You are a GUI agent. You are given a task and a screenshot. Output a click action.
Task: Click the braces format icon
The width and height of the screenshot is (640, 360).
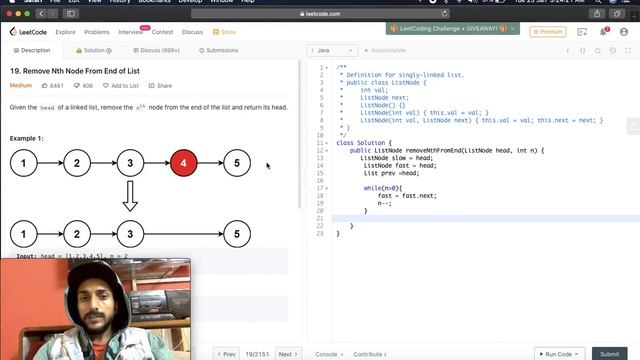[x=582, y=51]
